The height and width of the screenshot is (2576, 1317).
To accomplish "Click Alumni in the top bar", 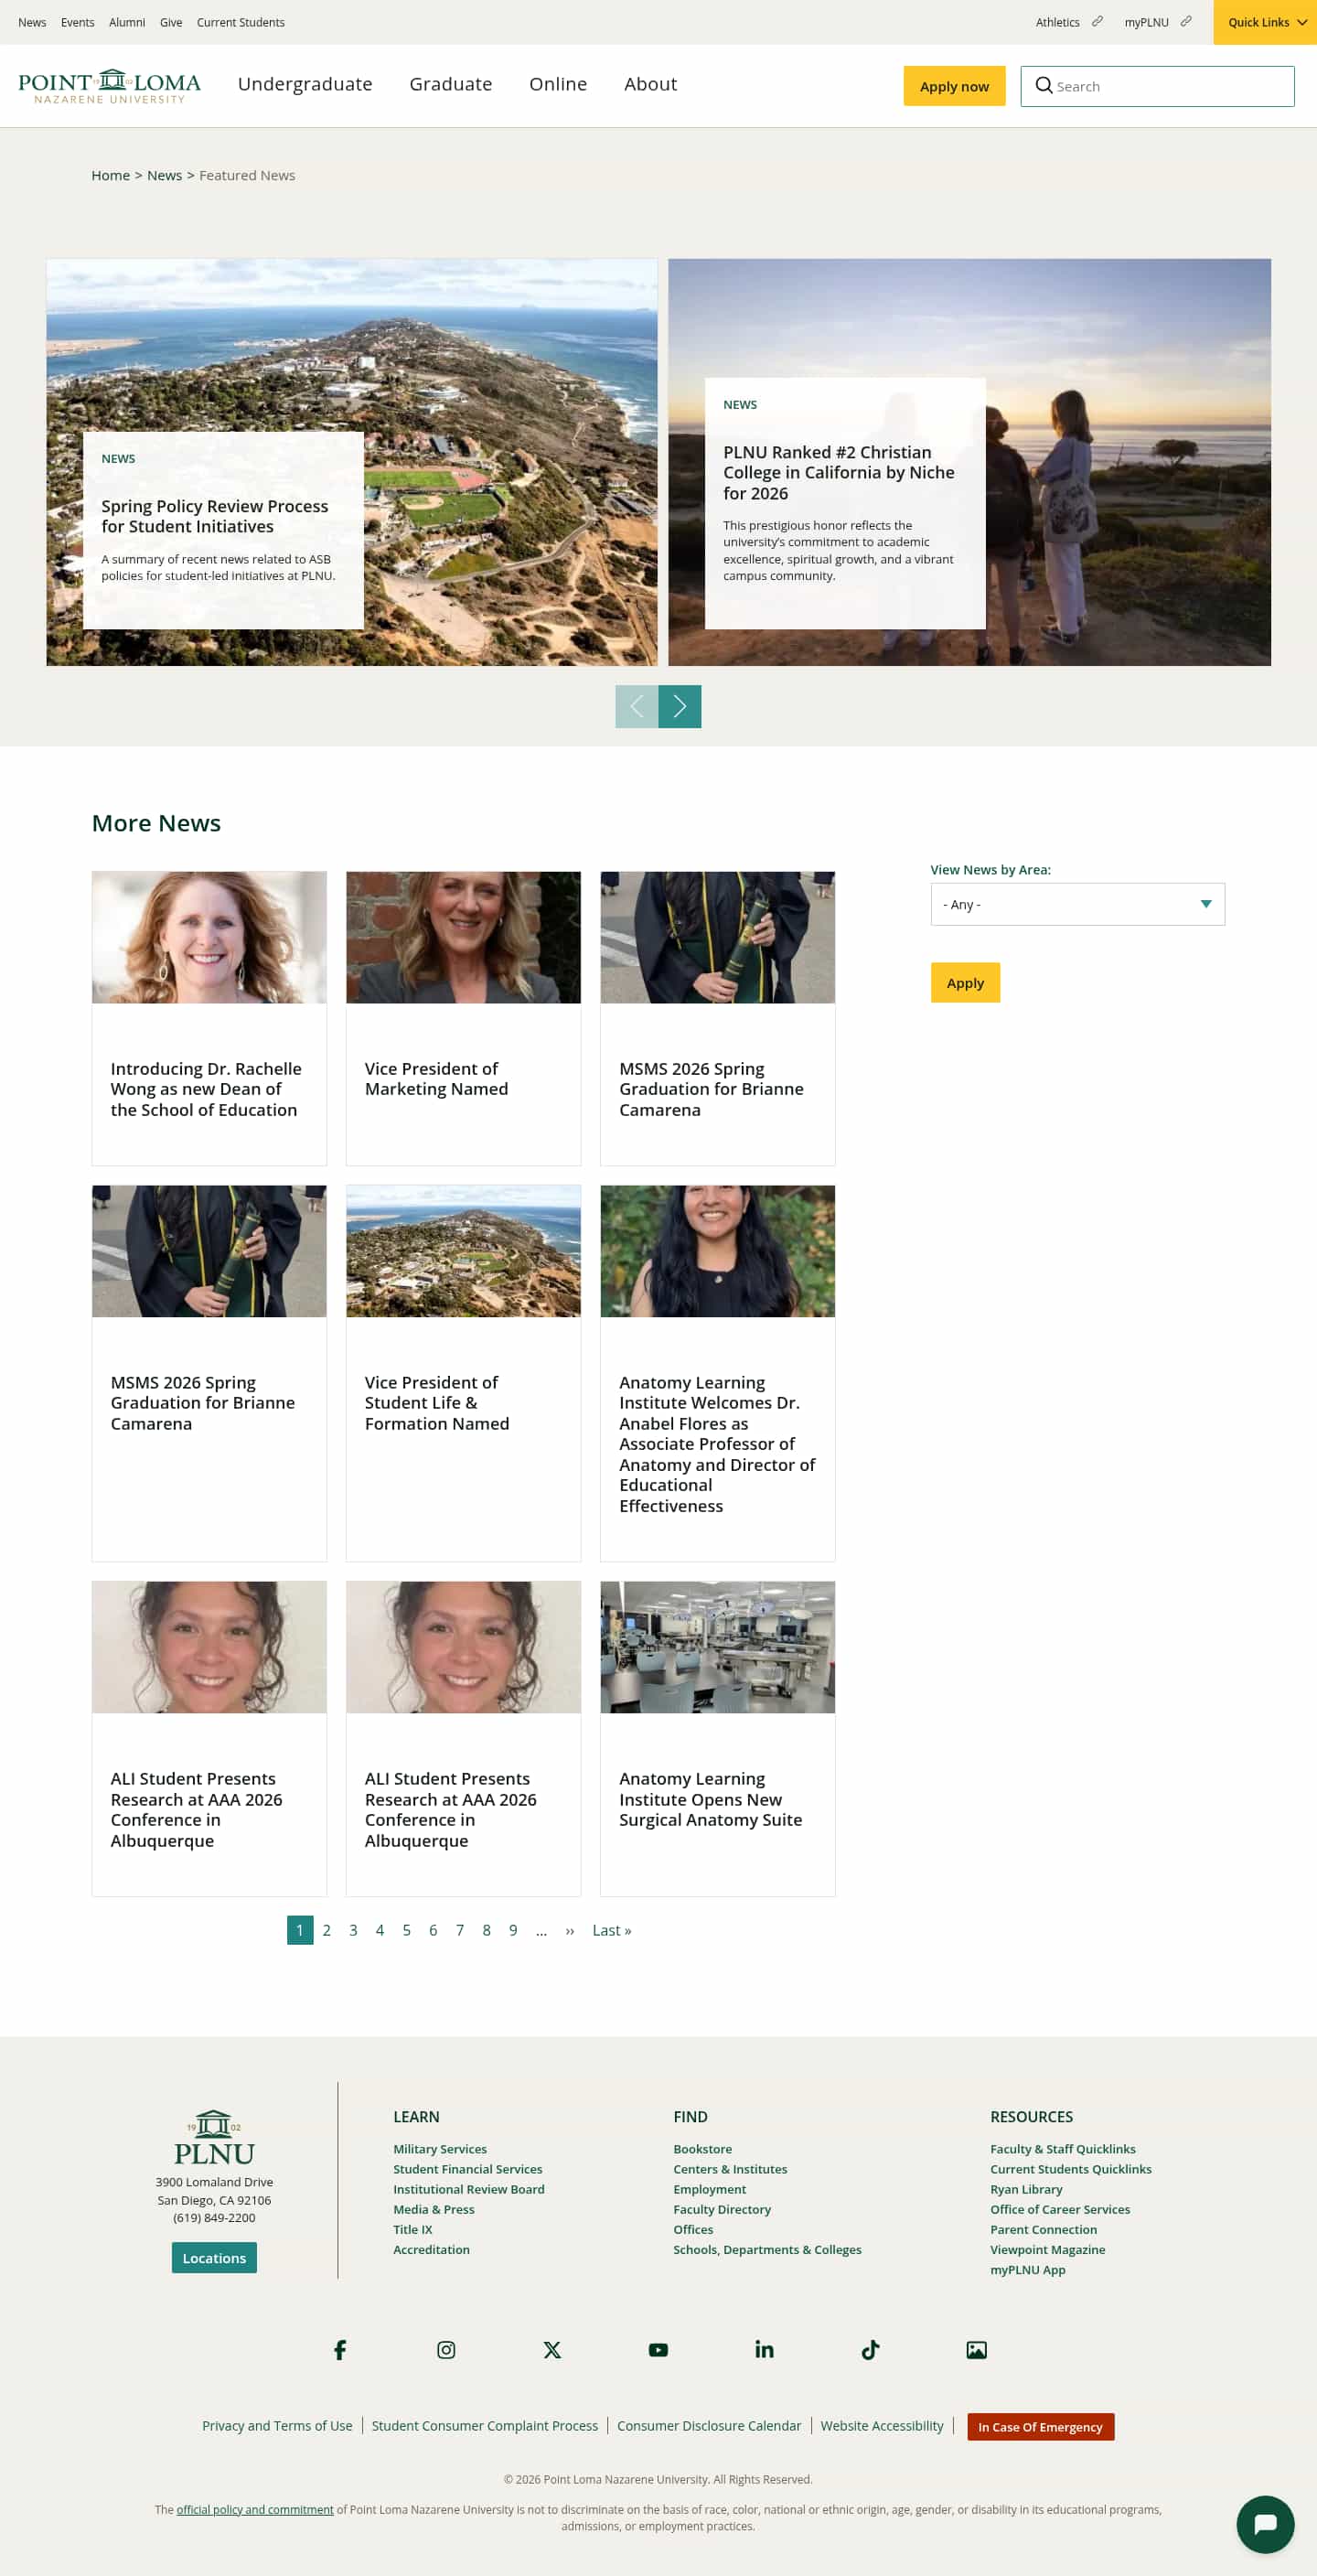I will coord(127,22).
